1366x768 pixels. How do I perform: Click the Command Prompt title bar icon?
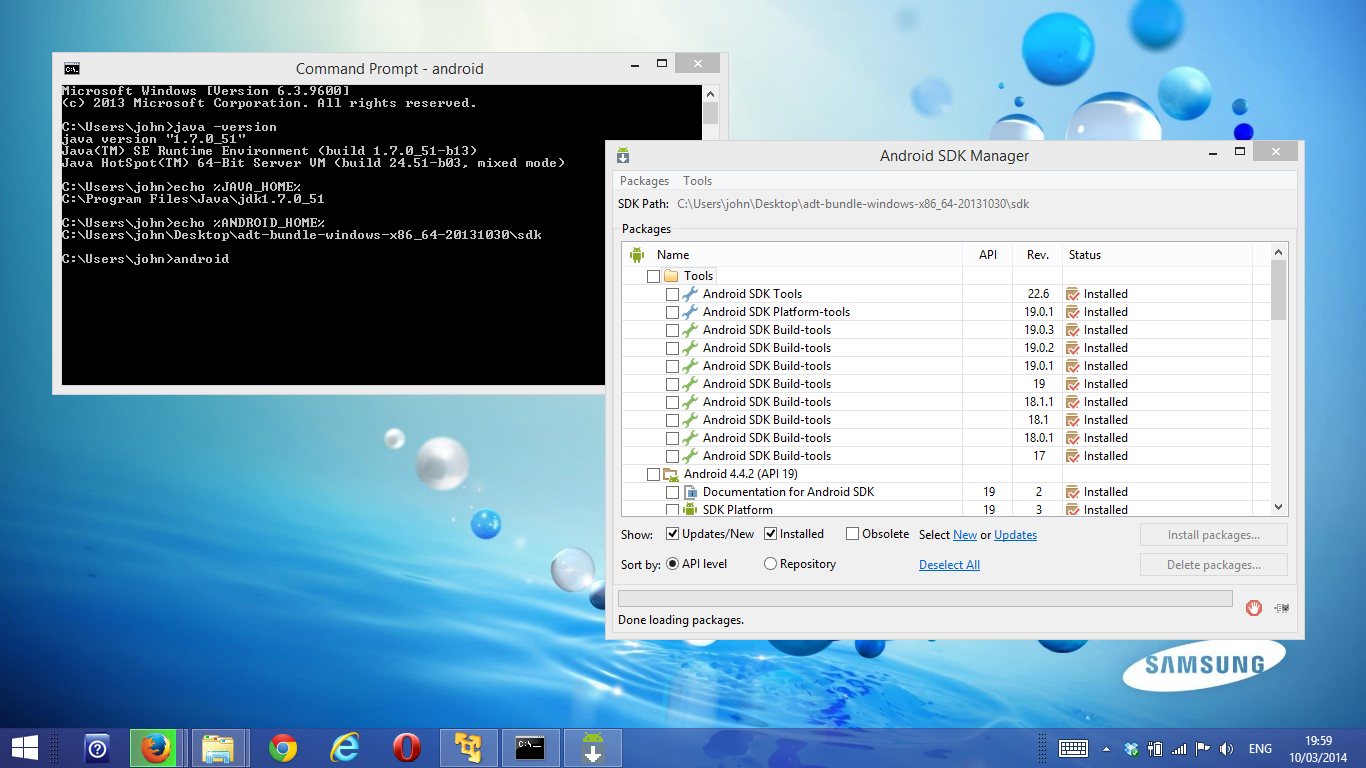click(71, 69)
